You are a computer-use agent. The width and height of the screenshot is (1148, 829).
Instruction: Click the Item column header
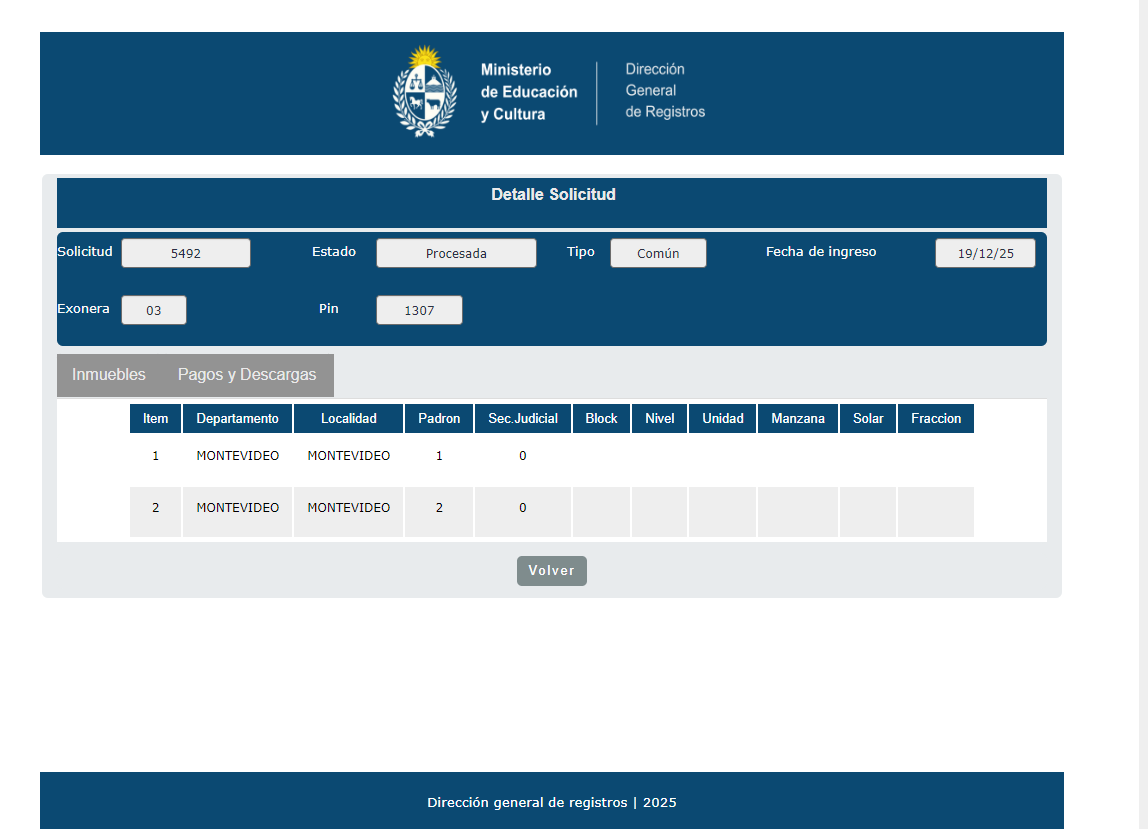(155, 419)
